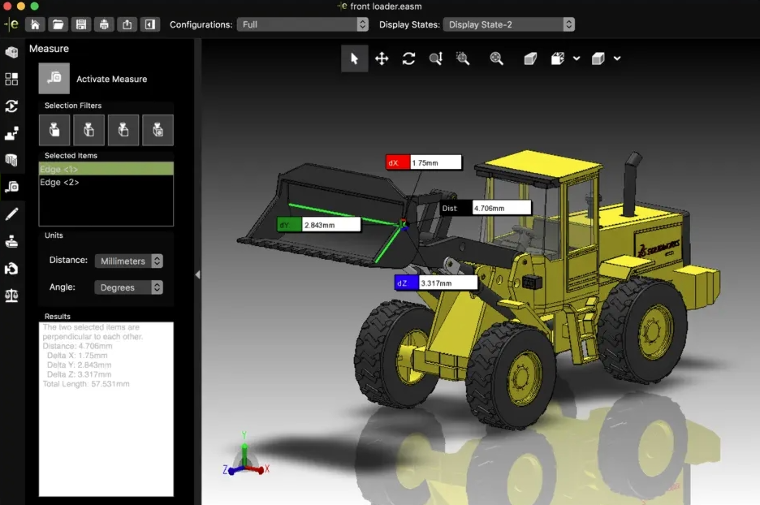The height and width of the screenshot is (505, 760).
Task: Open the Display States dropdown
Action: click(x=509, y=24)
